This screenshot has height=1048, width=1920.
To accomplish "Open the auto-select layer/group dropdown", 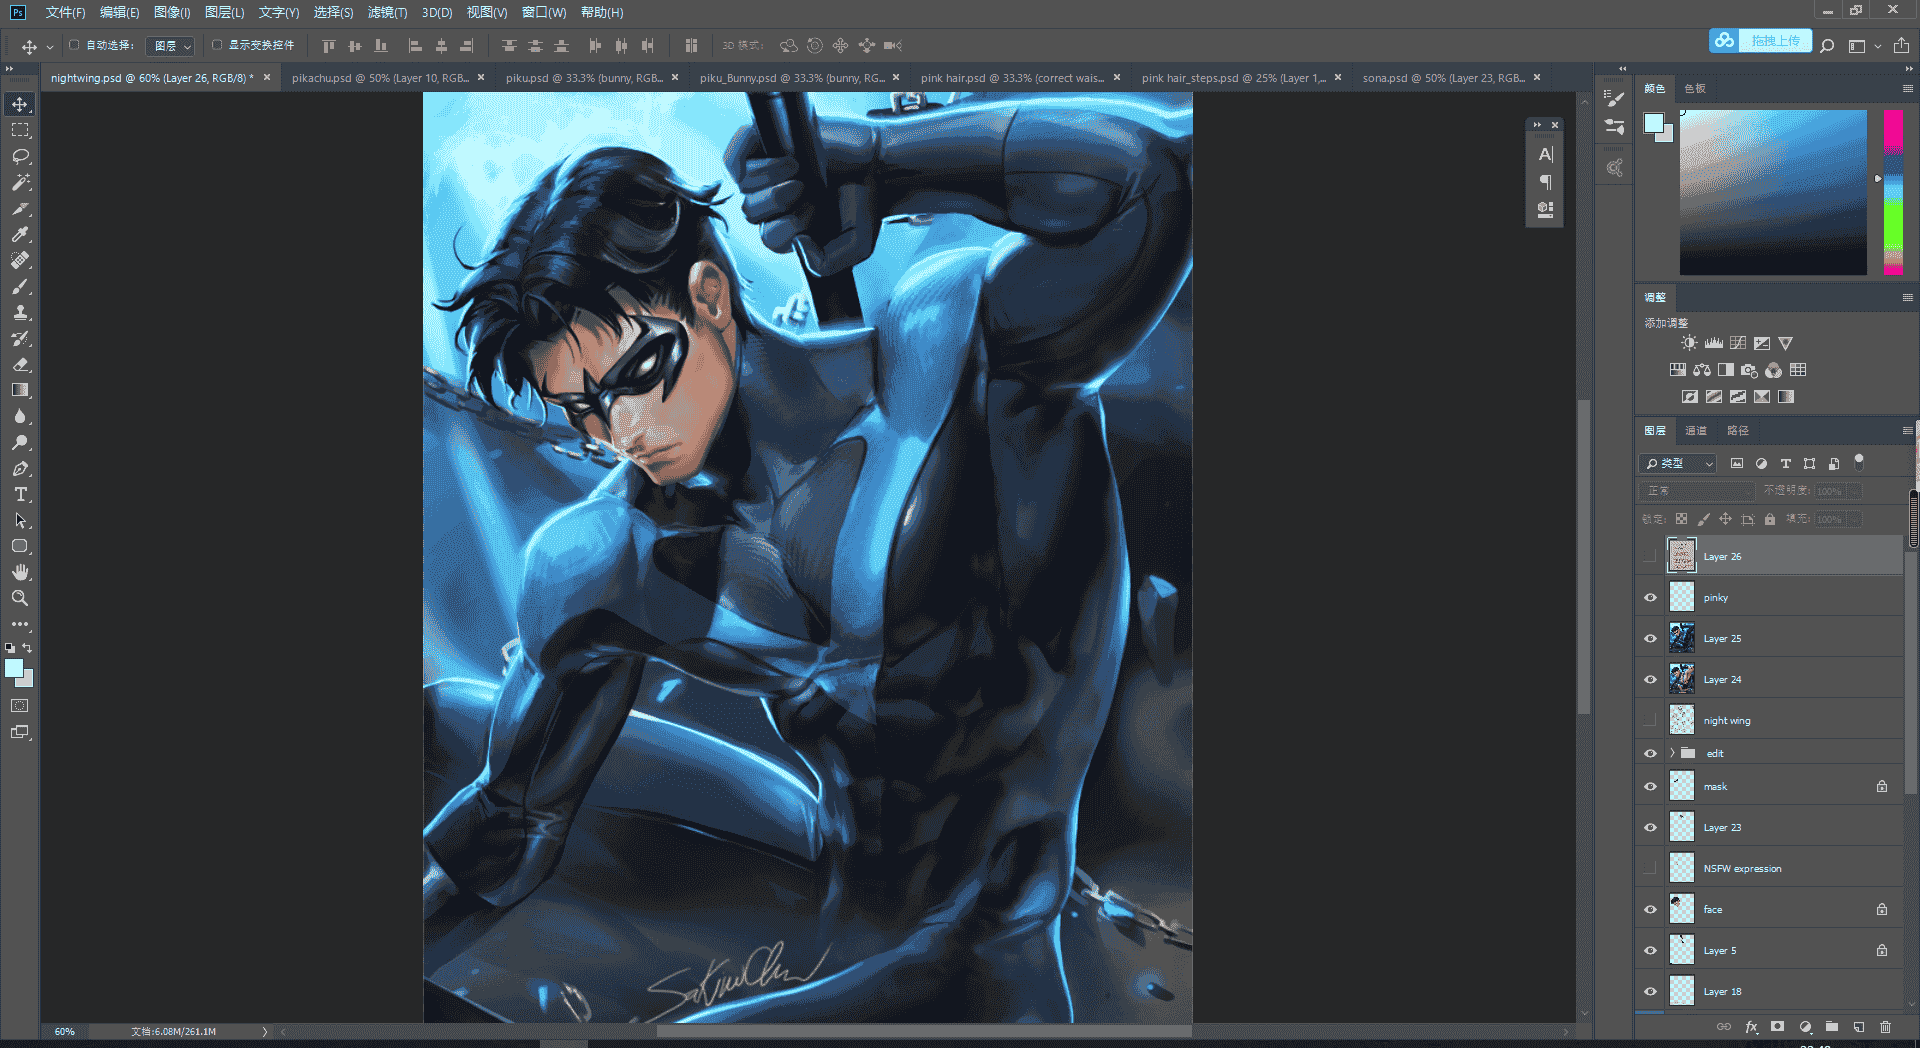I will [170, 46].
